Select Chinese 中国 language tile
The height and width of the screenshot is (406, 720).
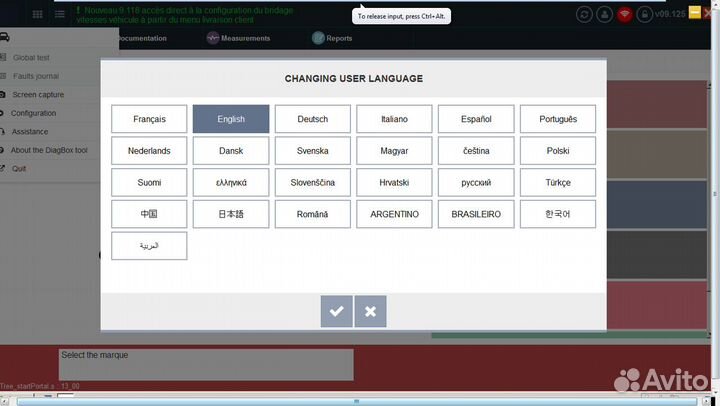pos(149,214)
